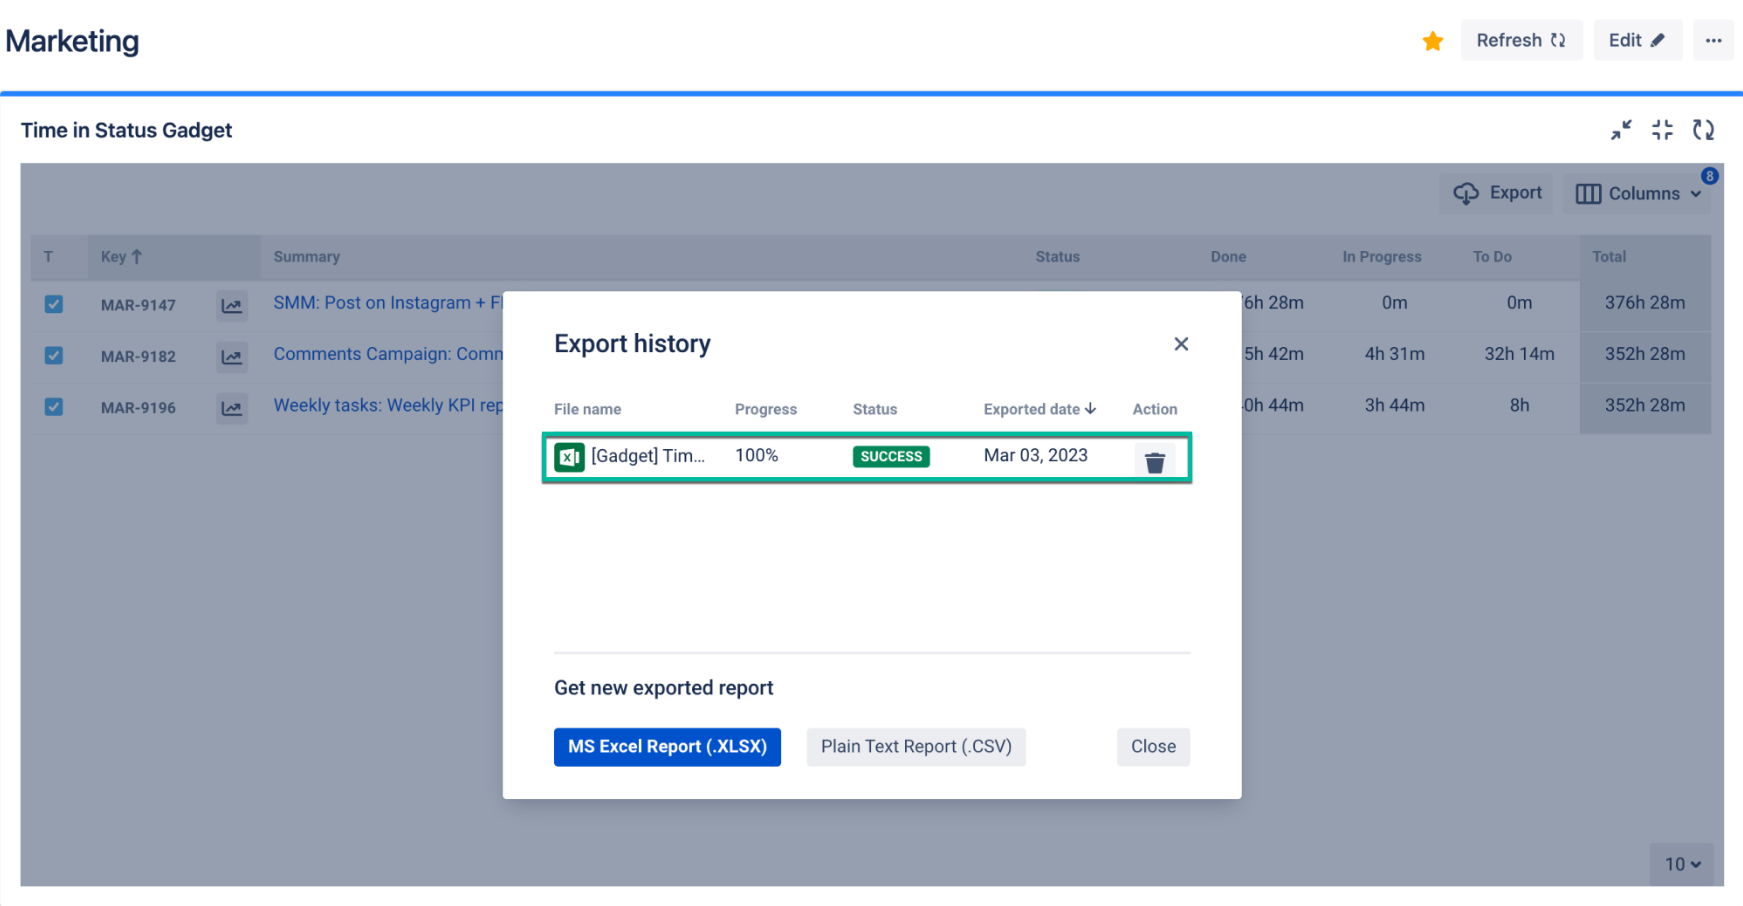The image size is (1743, 906).
Task: Open the rows-per-page 10 dropdown
Action: pyautogui.click(x=1682, y=864)
